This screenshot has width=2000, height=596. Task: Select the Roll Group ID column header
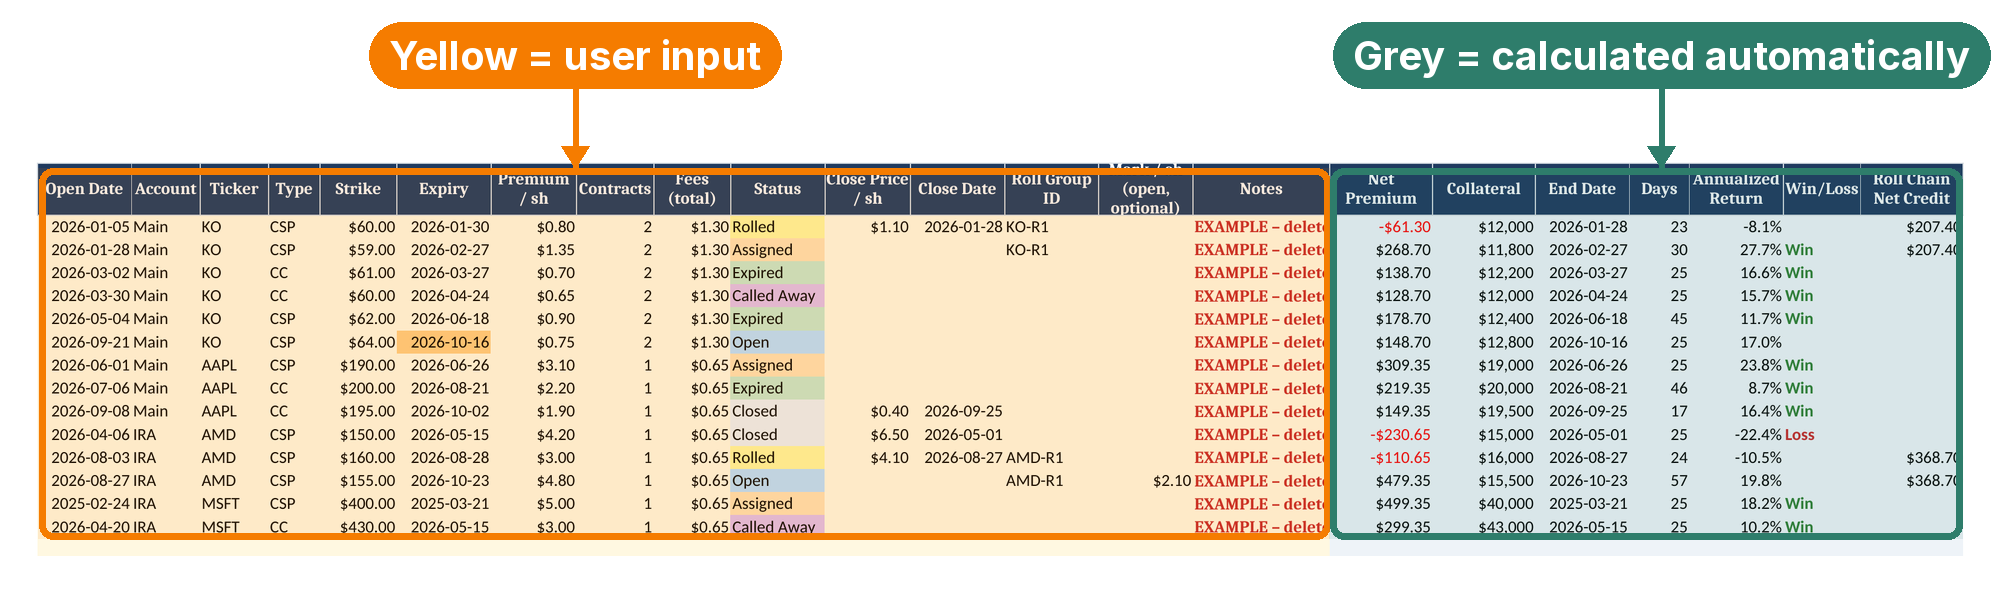click(x=1051, y=189)
